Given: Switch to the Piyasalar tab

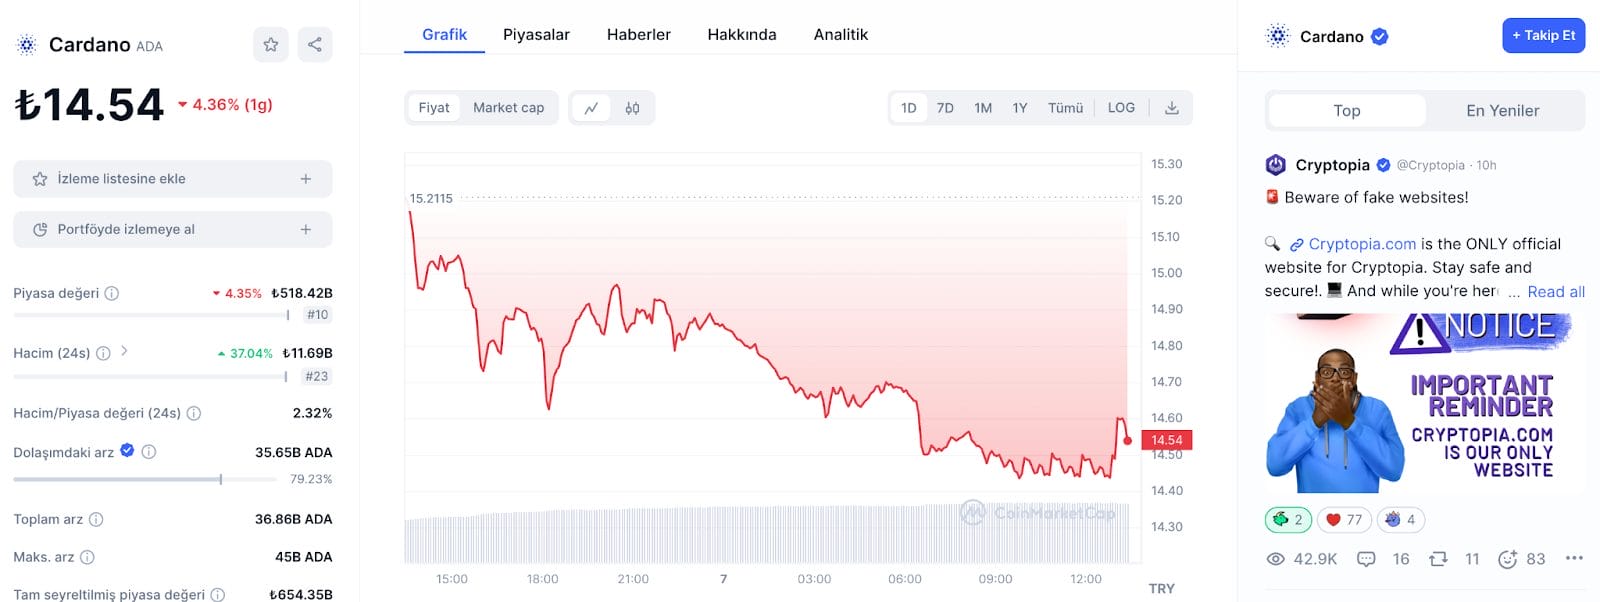Looking at the screenshot, I should click(537, 33).
